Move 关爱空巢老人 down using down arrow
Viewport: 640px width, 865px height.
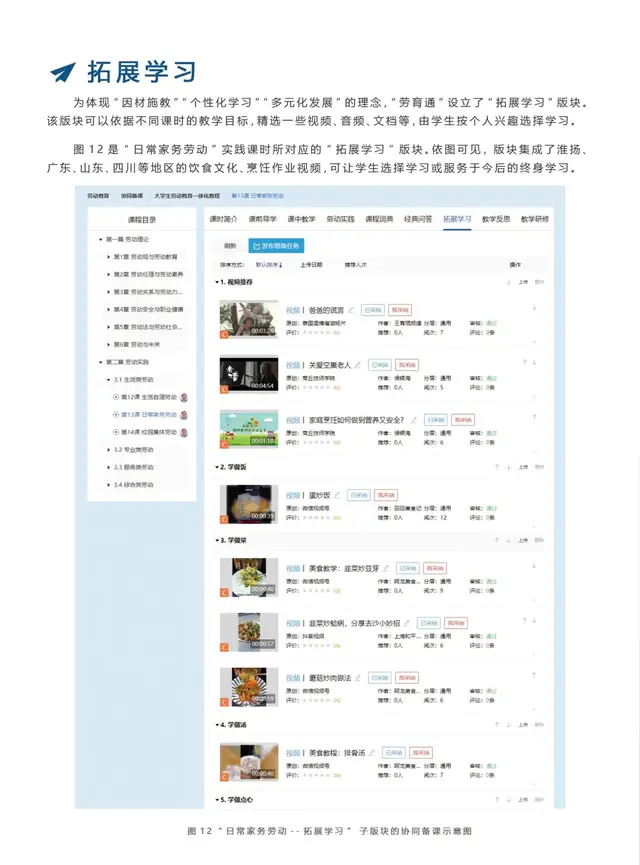point(534,362)
